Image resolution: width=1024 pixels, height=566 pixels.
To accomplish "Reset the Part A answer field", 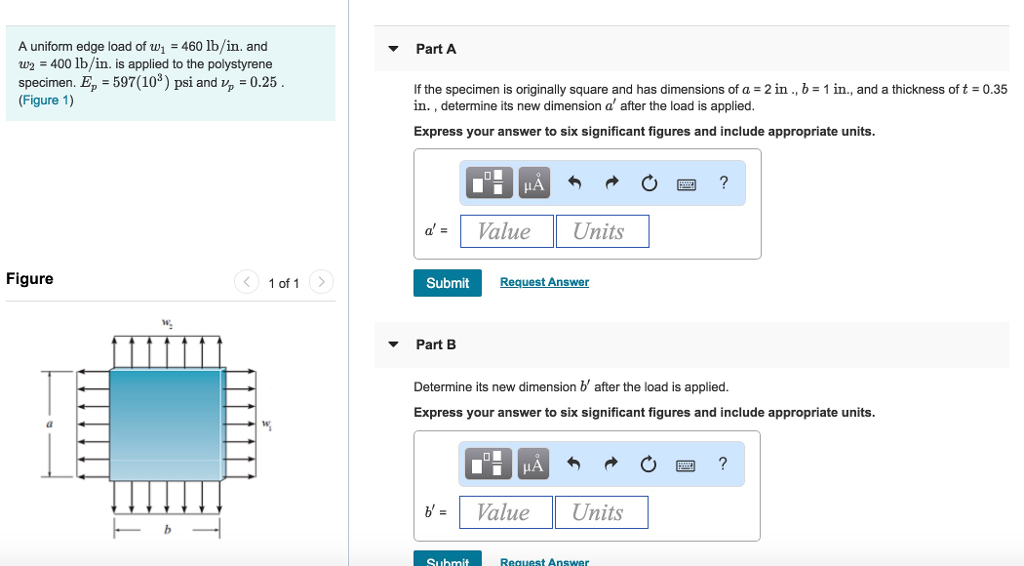I will pyautogui.click(x=649, y=183).
